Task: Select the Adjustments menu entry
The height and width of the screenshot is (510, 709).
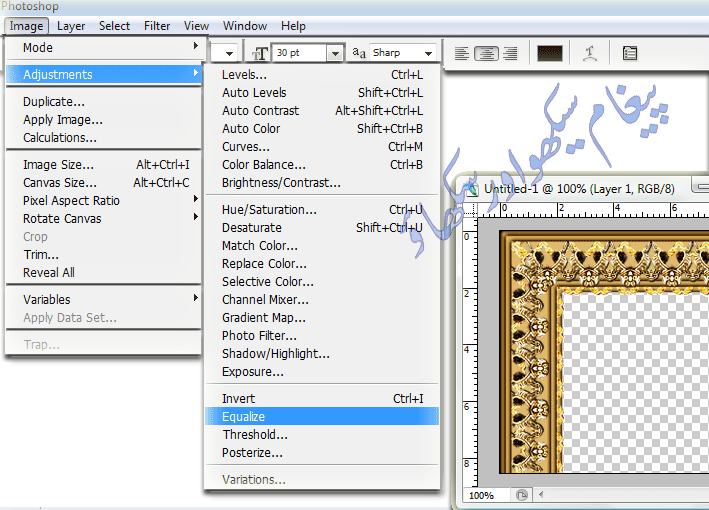Action: pyautogui.click(x=103, y=75)
